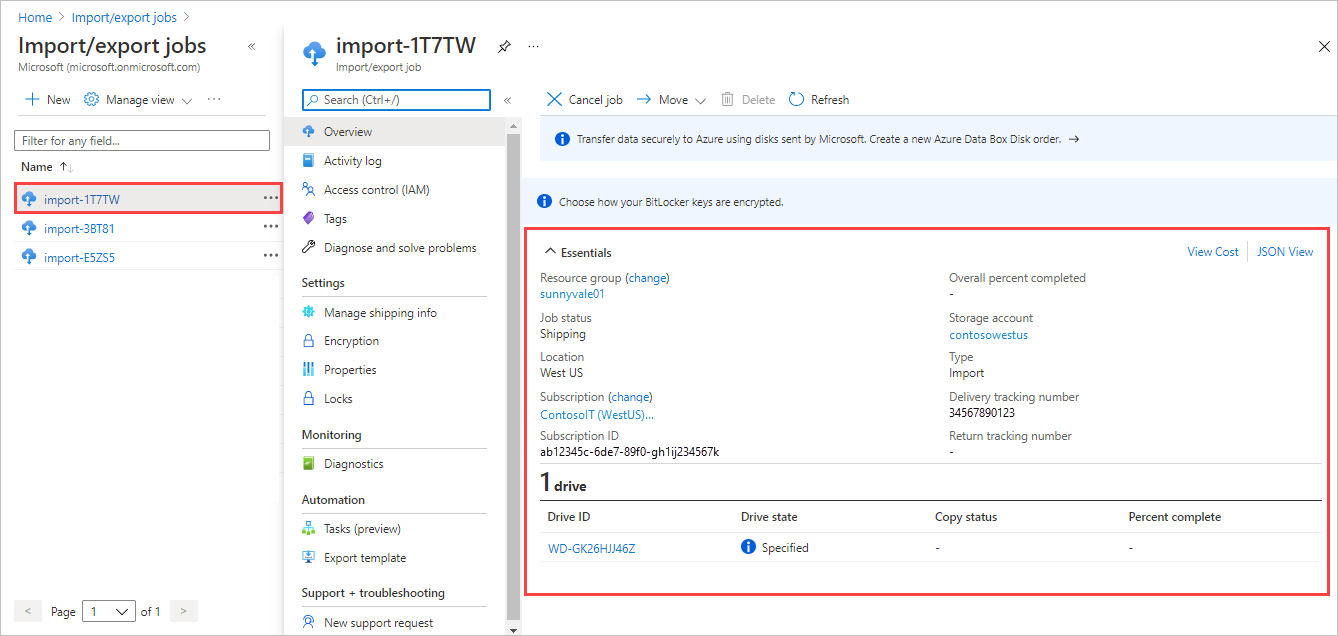Click the BitLocker keys info banner
The height and width of the screenshot is (636, 1338).
pyautogui.click(x=929, y=201)
